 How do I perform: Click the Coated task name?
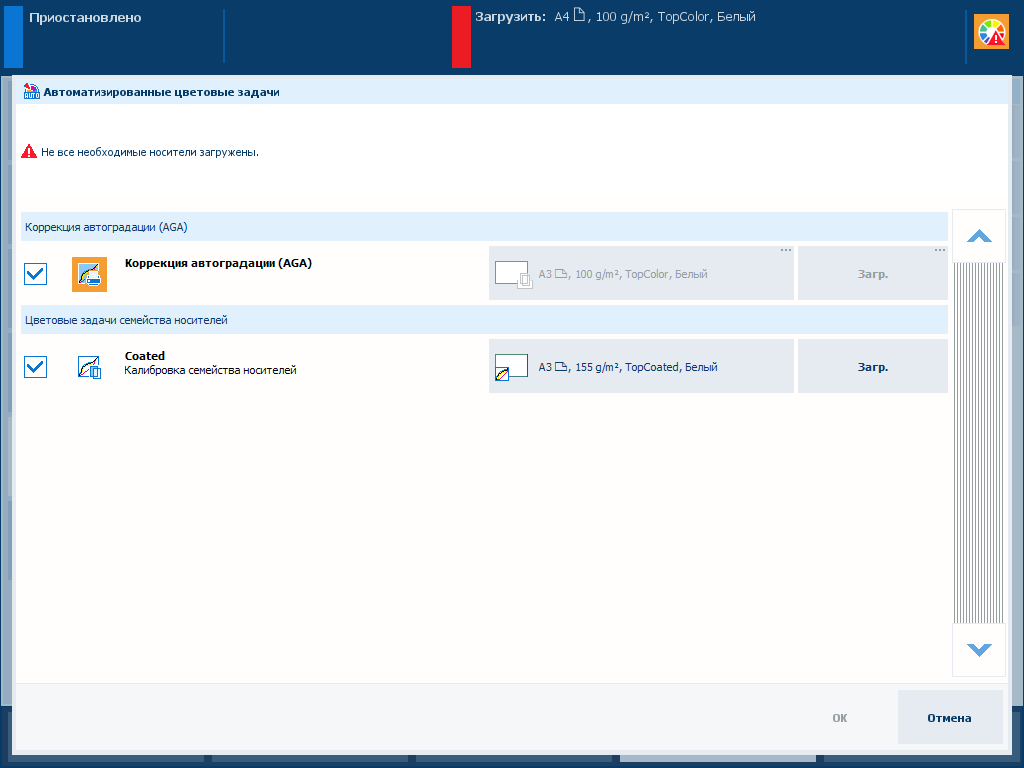click(x=144, y=356)
